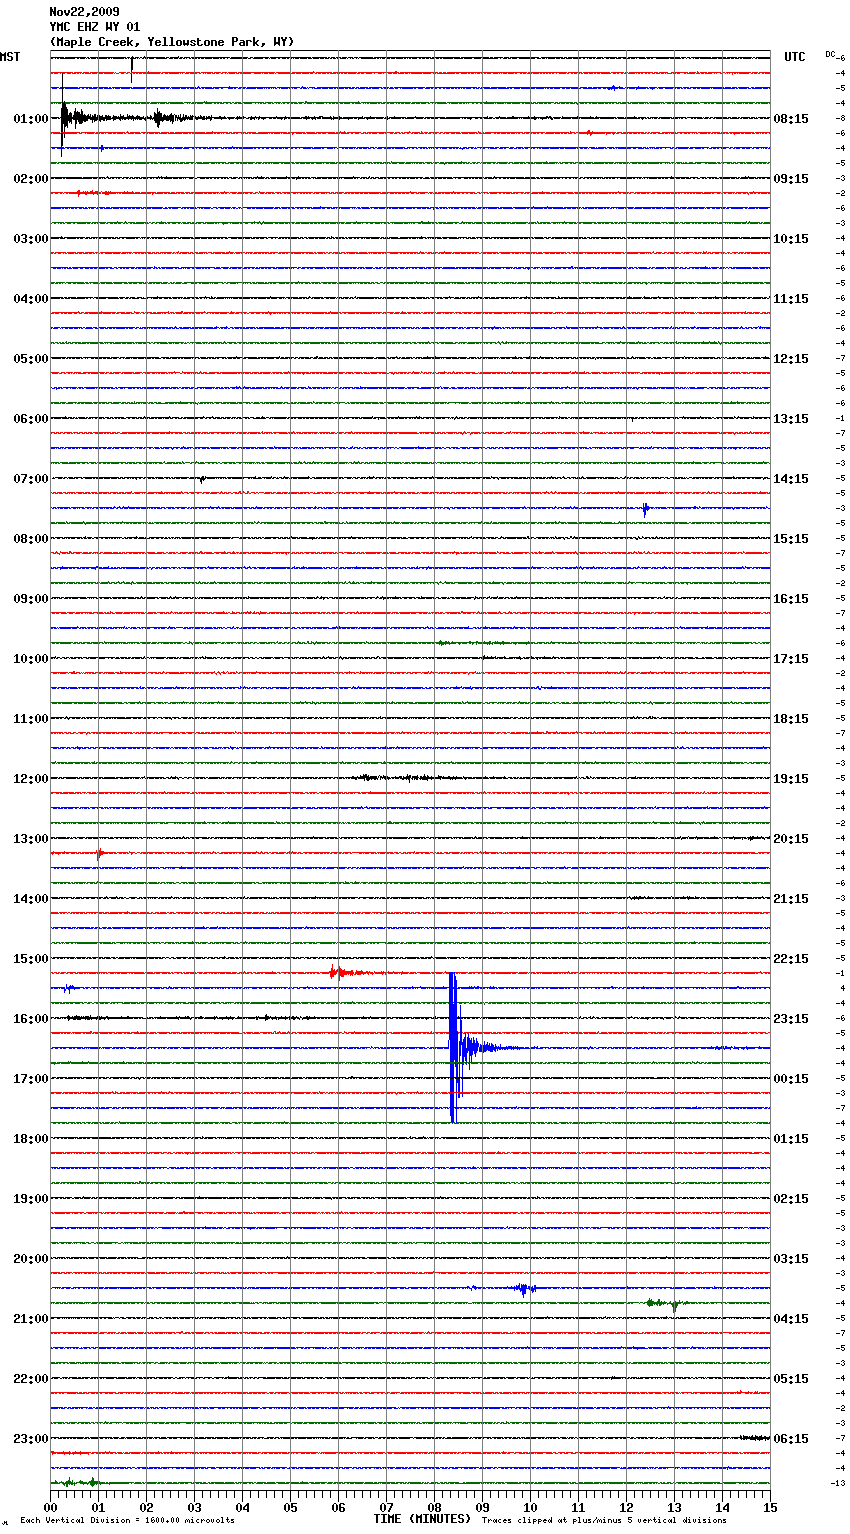850x1534 pixels.
Task: Click the 21:15 UTC time label
Action: 791,898
